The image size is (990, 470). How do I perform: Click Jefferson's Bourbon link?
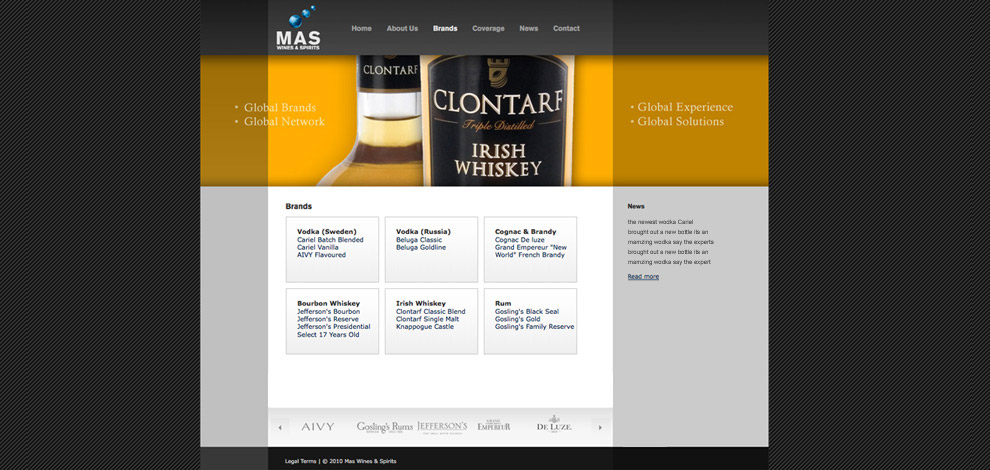pos(329,311)
